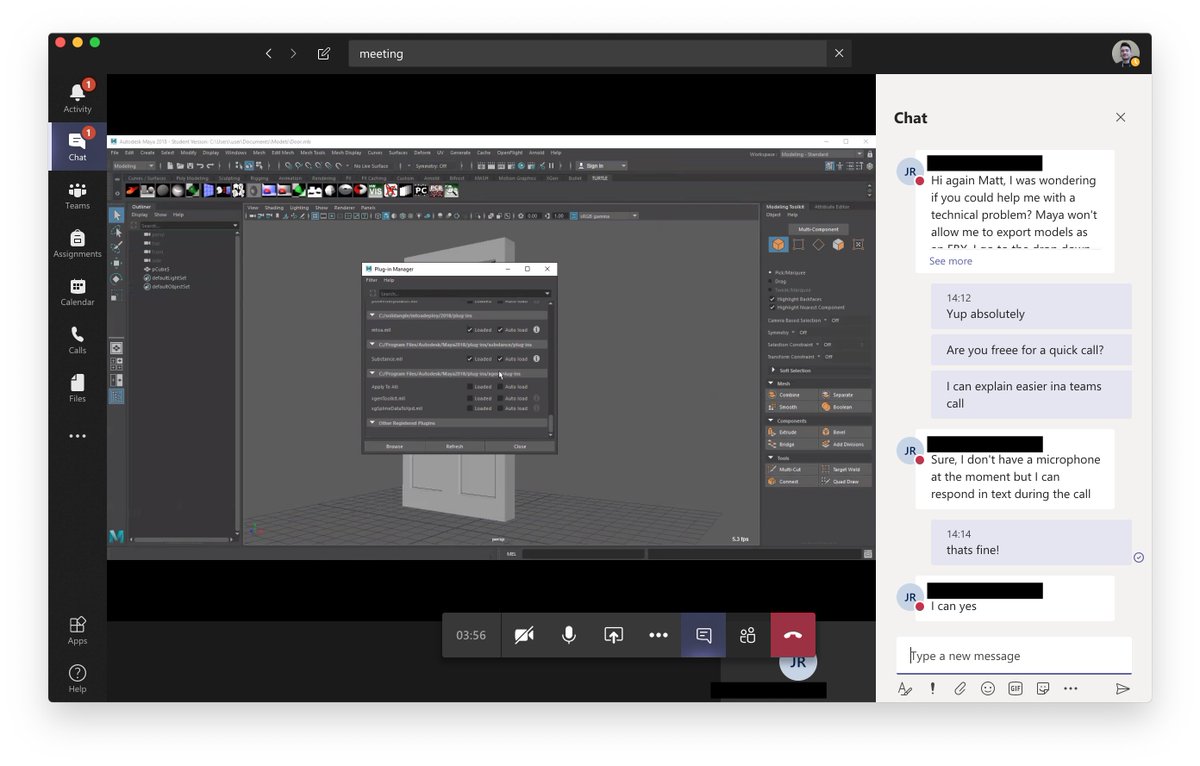Open the Chat section in the sidebar

[x=77, y=146]
